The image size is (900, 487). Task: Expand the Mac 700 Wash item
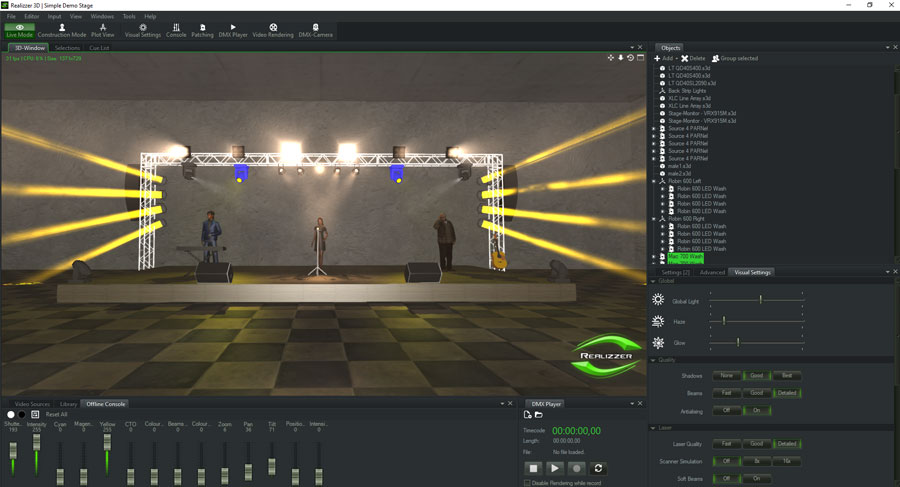click(654, 257)
